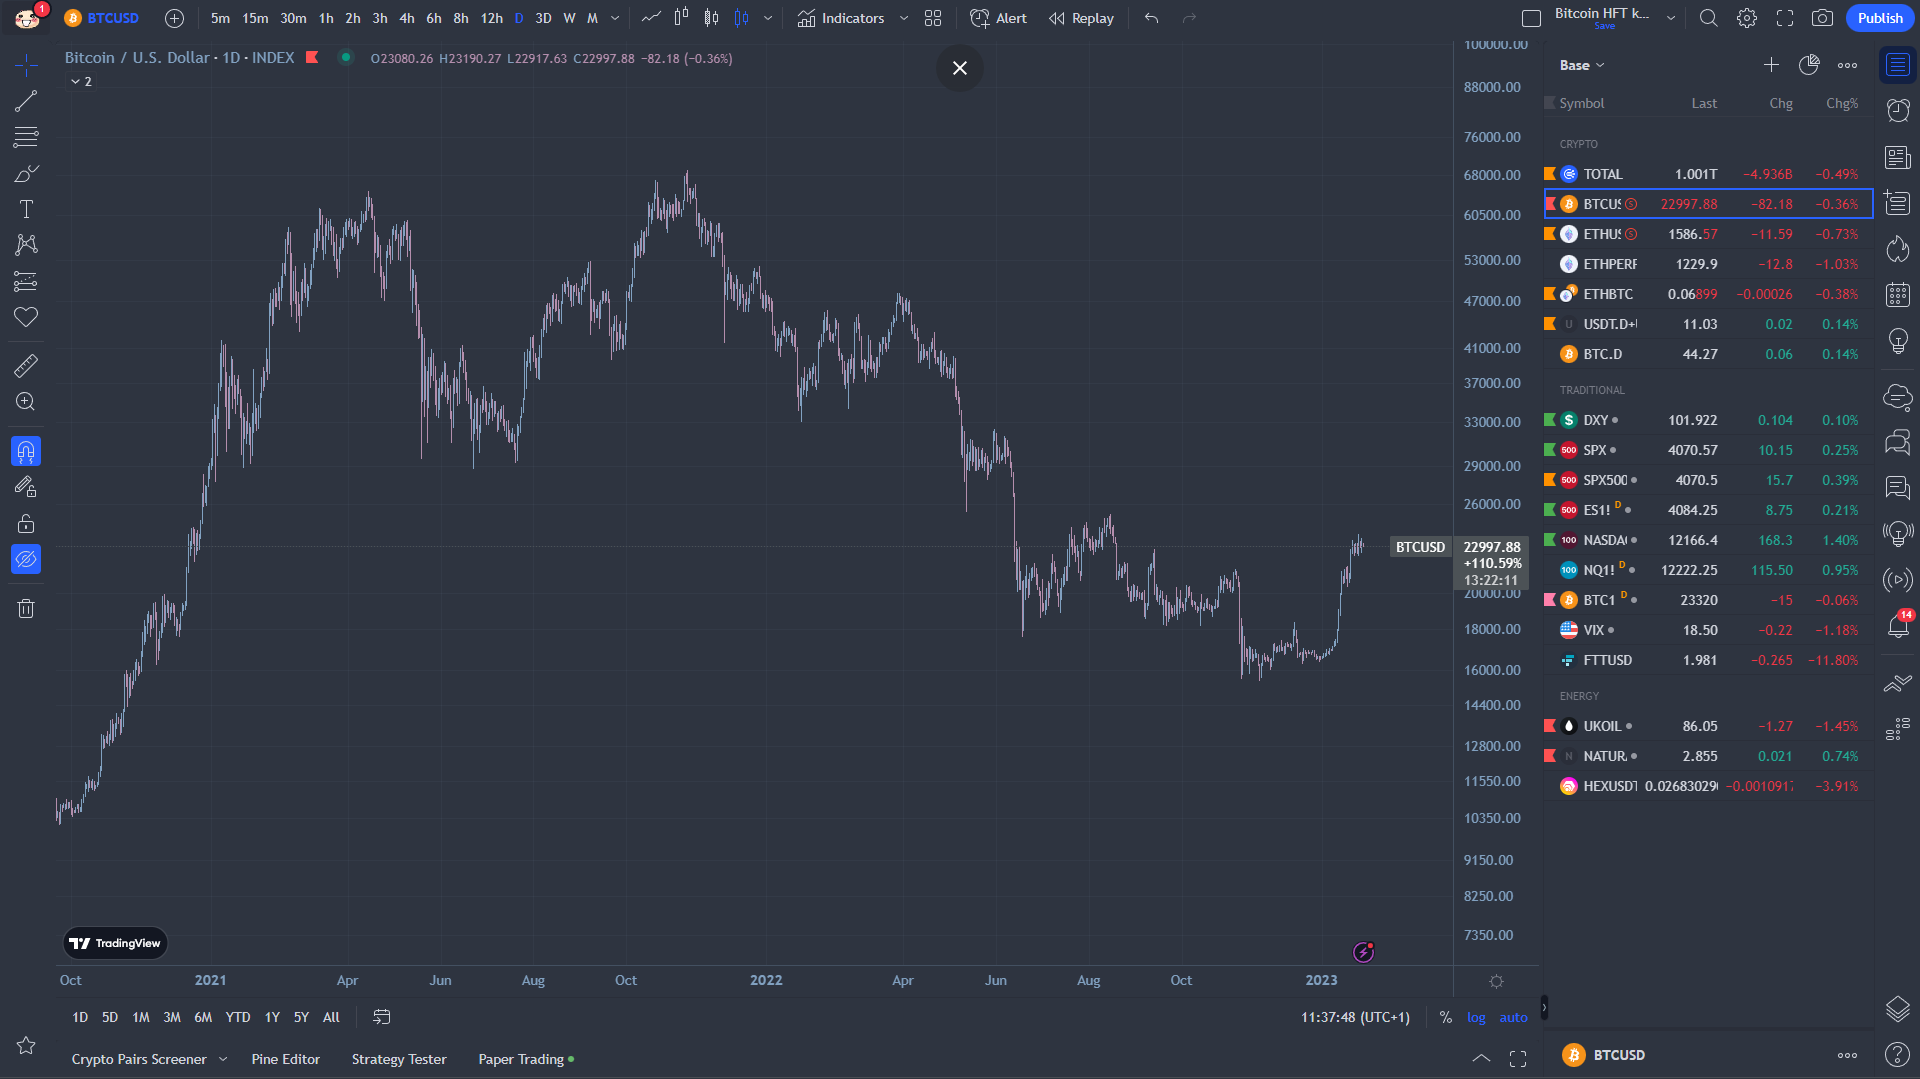Viewport: 1920px width, 1079px height.
Task: Enable auto scale on the price axis
Action: click(x=1513, y=1017)
